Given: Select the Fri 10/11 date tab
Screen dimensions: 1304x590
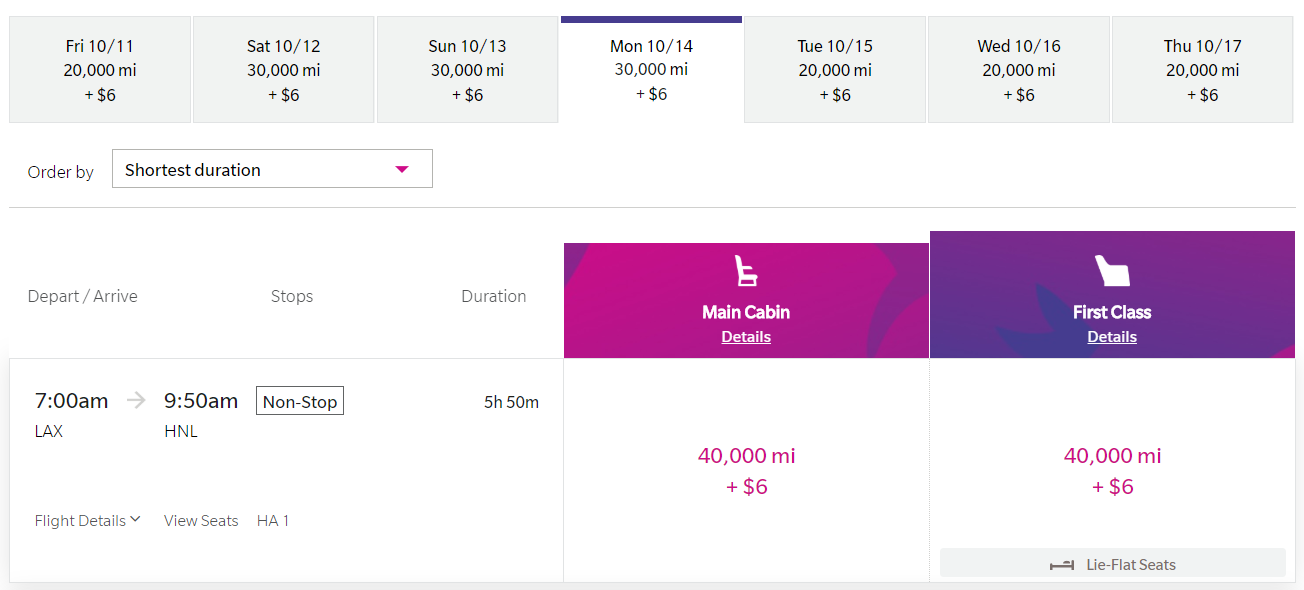Looking at the screenshot, I should [x=100, y=70].
